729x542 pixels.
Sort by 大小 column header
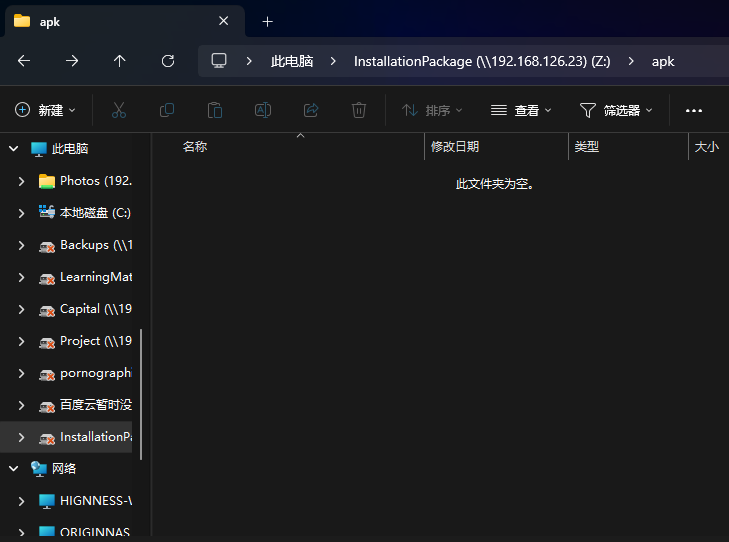(x=707, y=146)
